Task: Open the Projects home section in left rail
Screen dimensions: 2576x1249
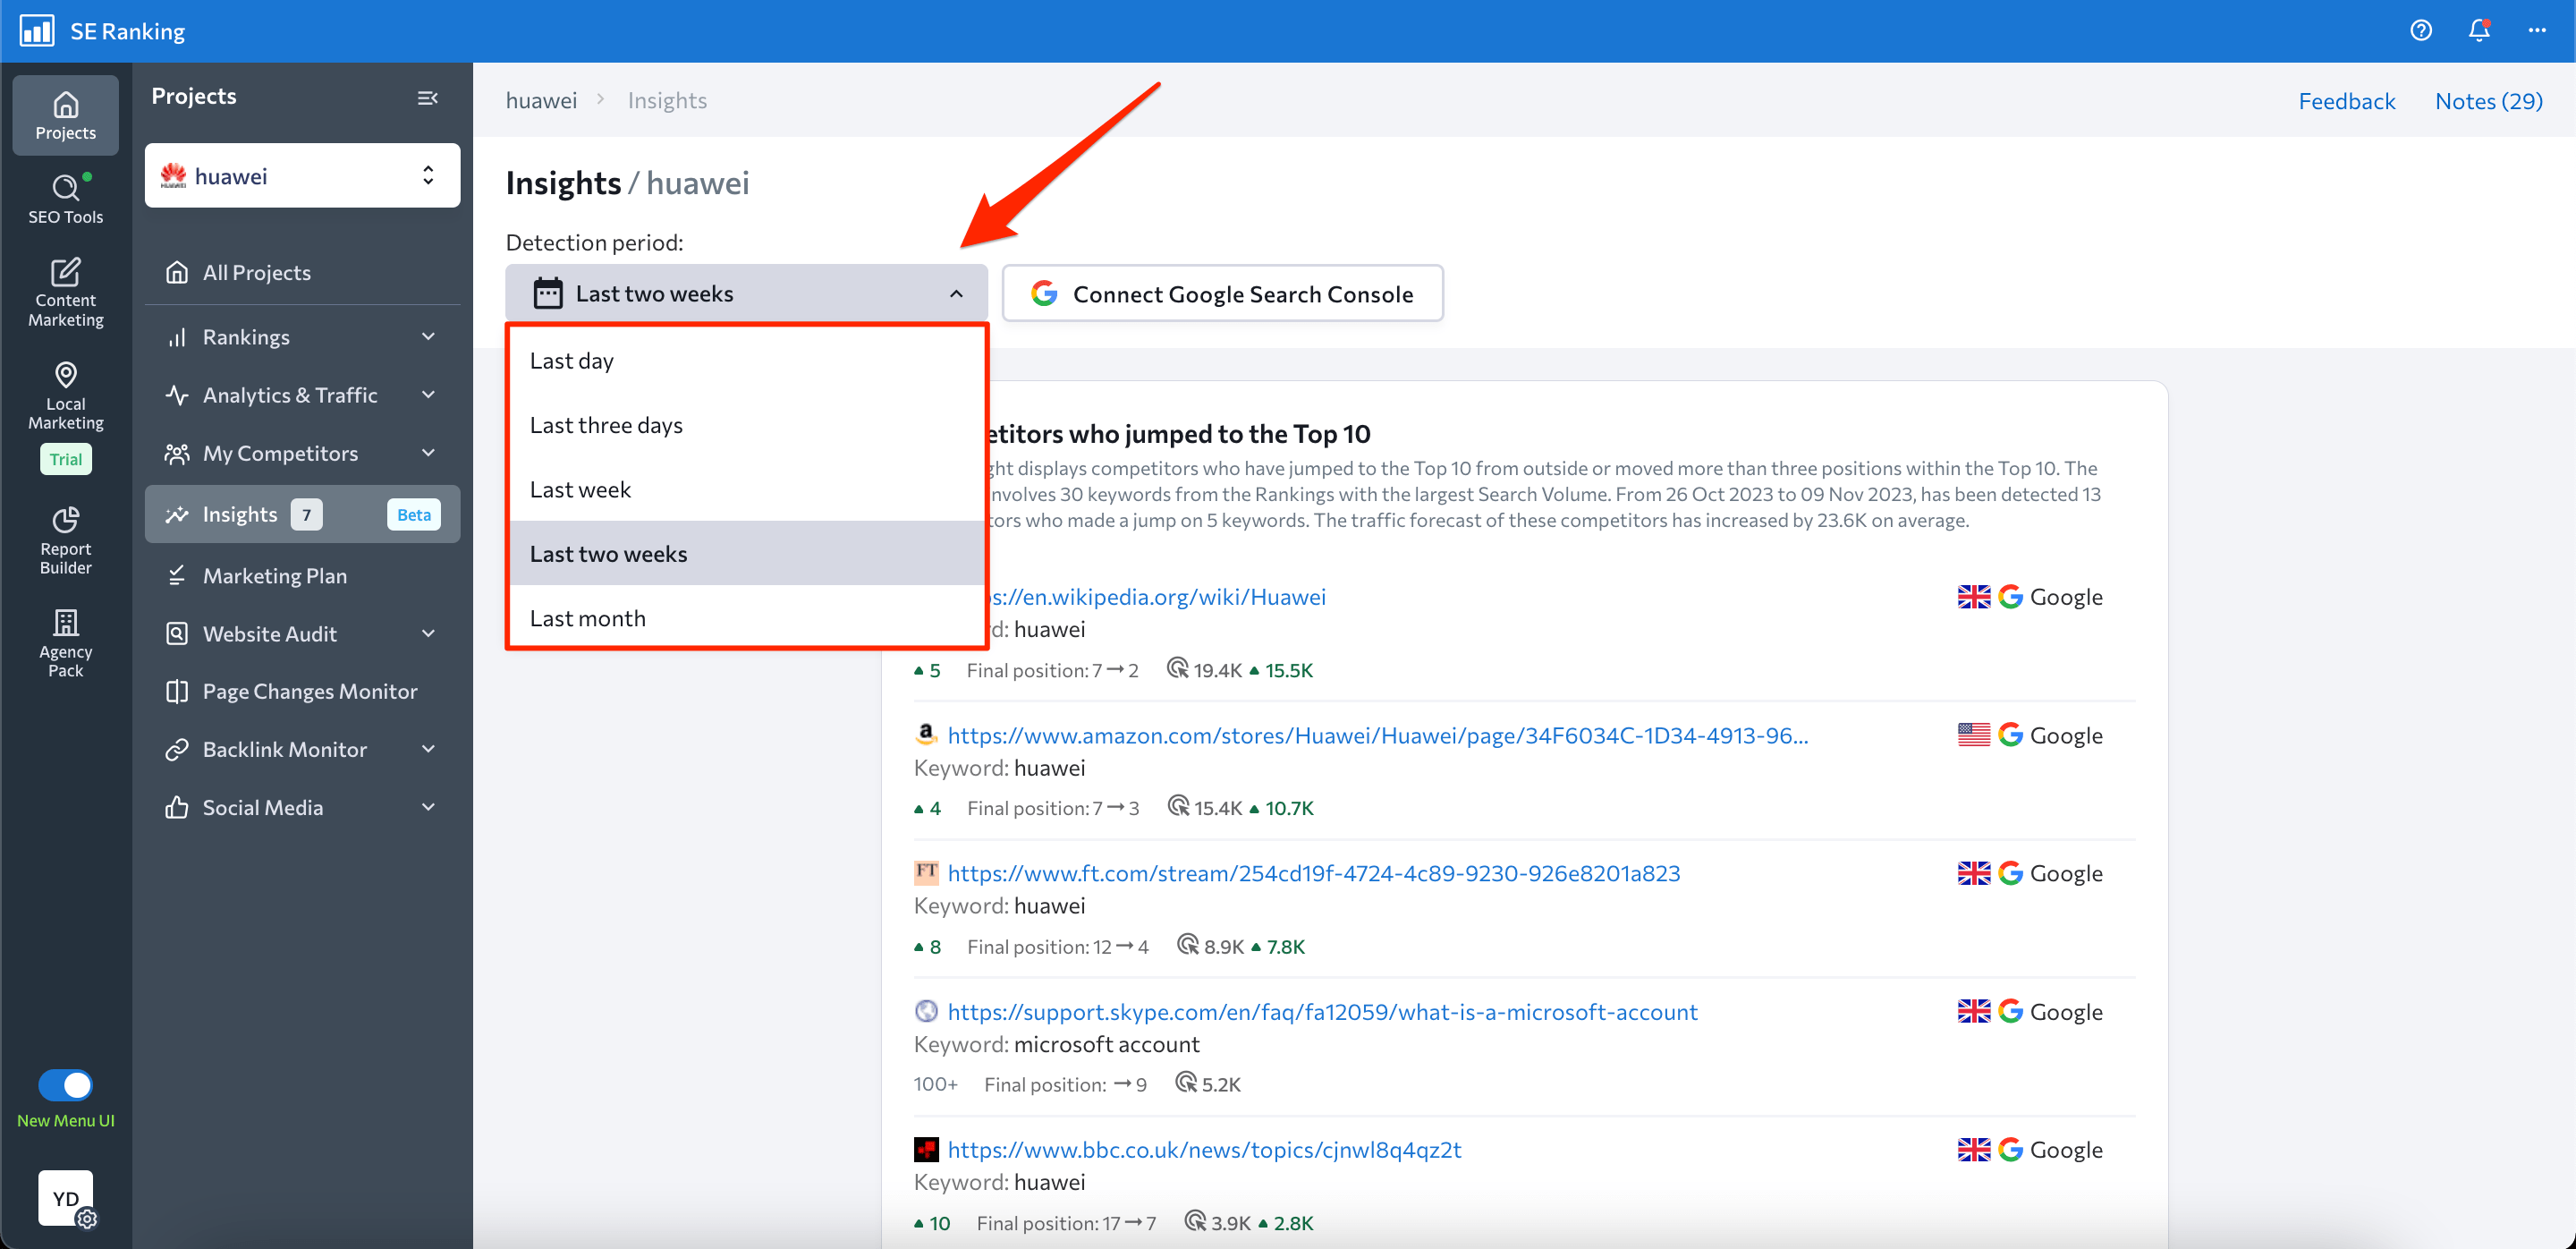Action: 65,115
